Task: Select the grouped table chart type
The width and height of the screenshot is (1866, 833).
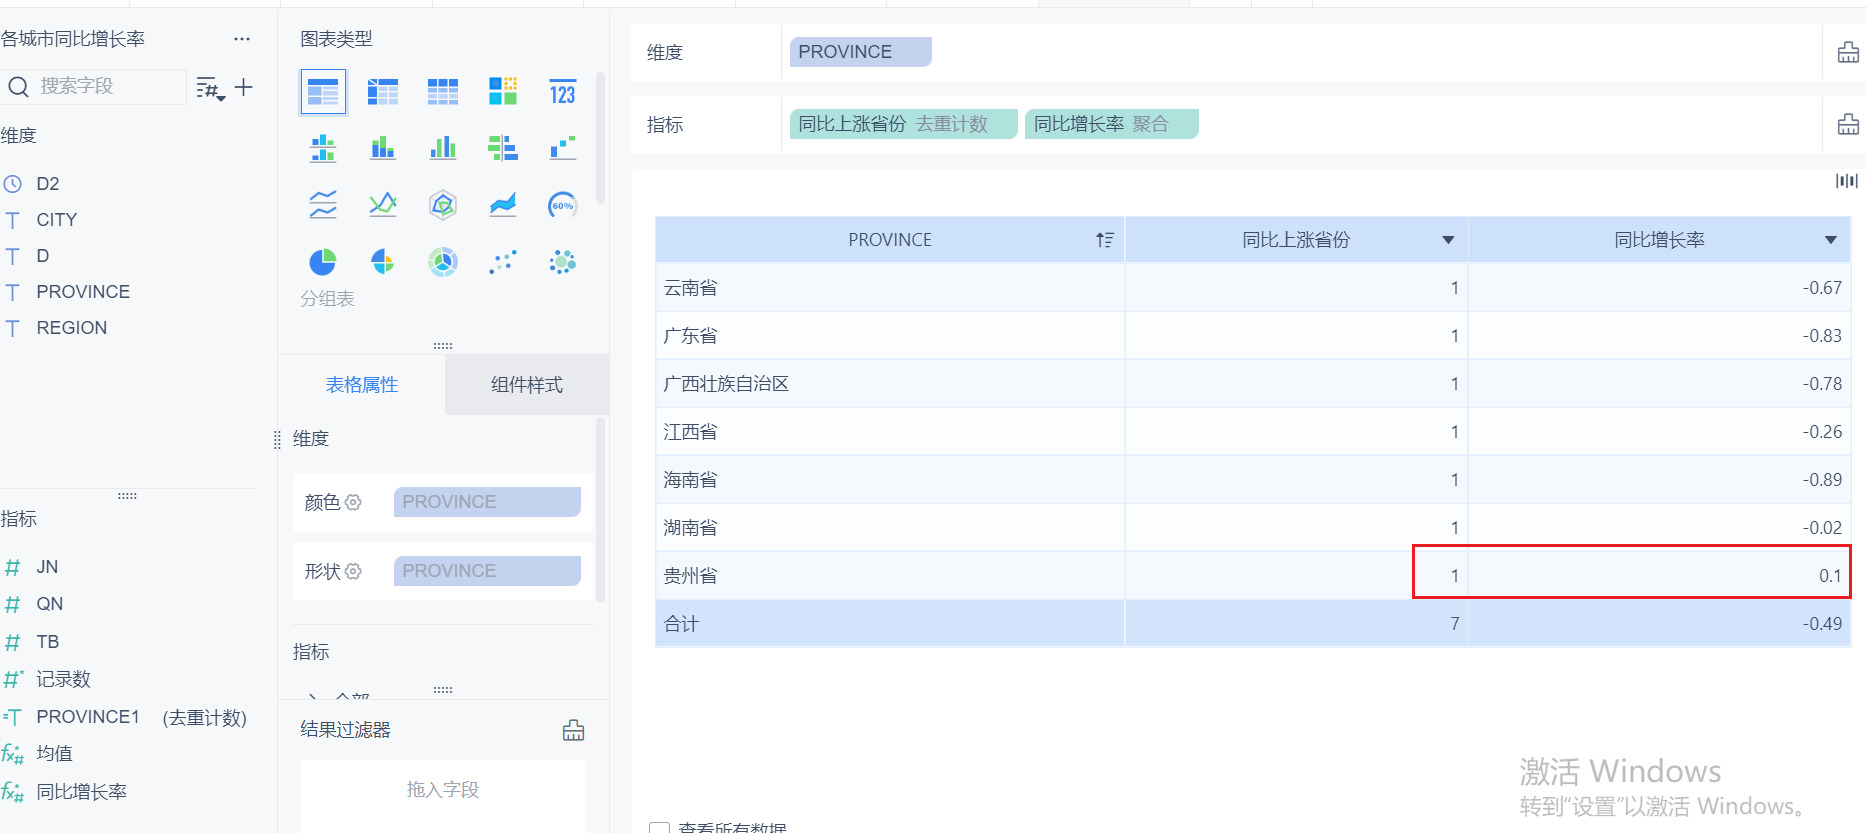Action: 323,92
